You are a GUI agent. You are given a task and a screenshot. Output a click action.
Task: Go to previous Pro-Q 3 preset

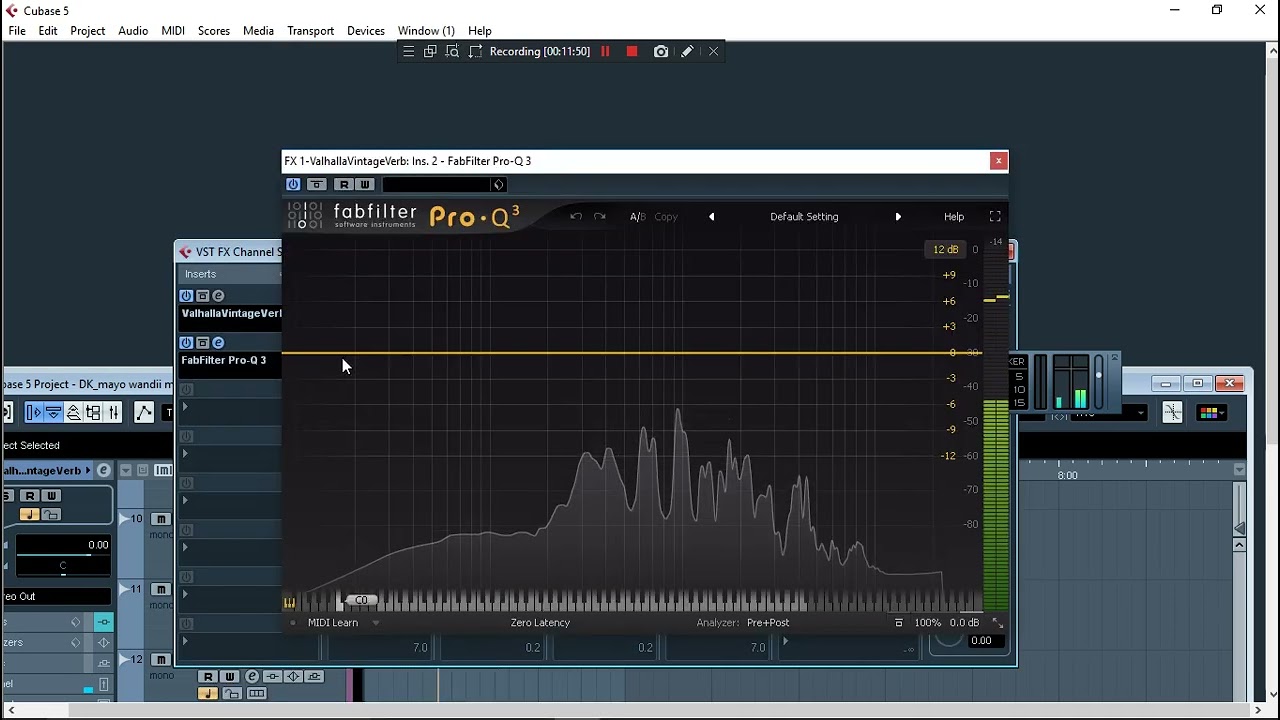pos(712,216)
